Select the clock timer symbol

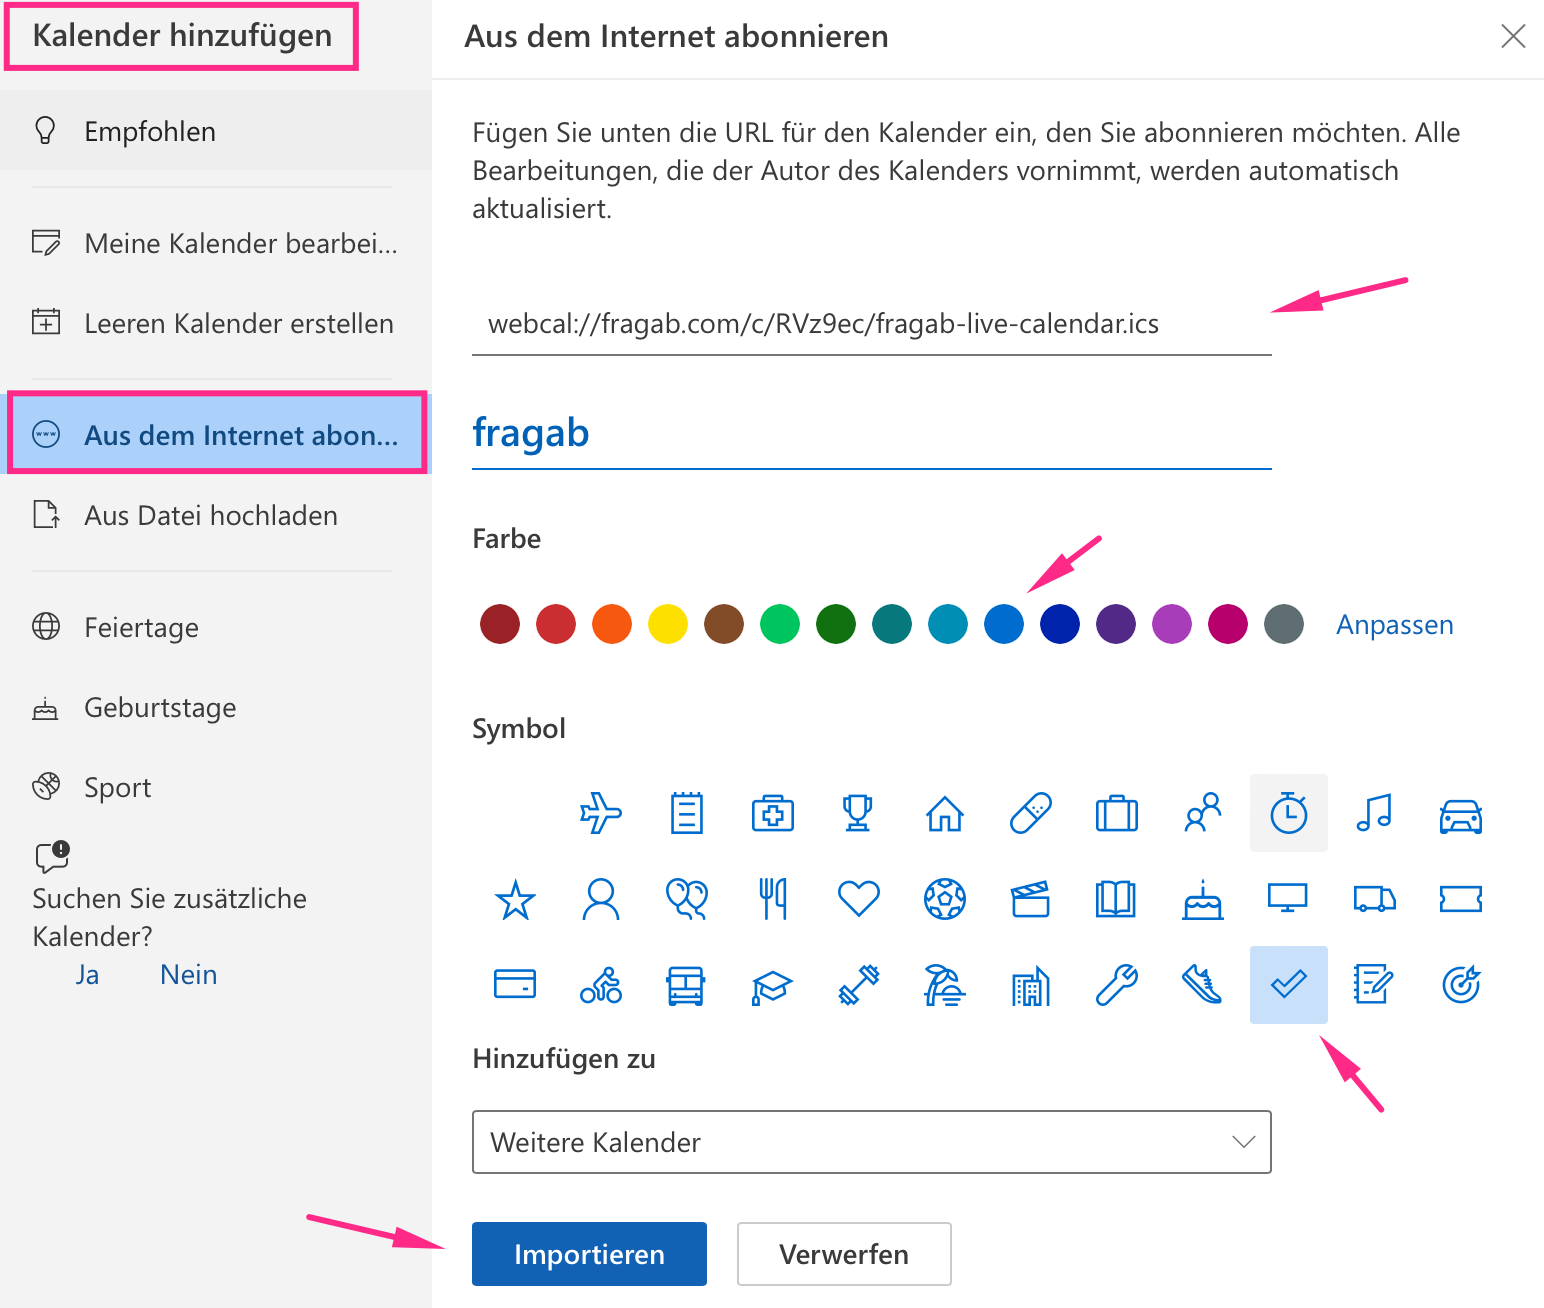pos(1289,813)
